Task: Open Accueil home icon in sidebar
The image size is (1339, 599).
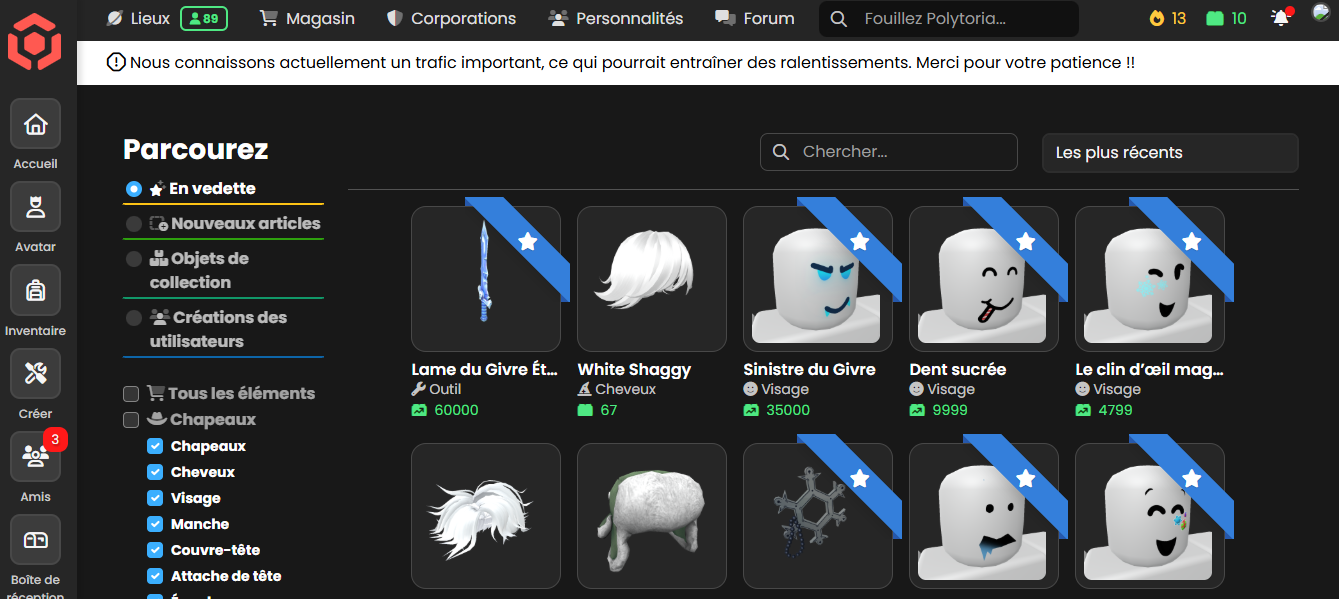Action: (x=36, y=125)
